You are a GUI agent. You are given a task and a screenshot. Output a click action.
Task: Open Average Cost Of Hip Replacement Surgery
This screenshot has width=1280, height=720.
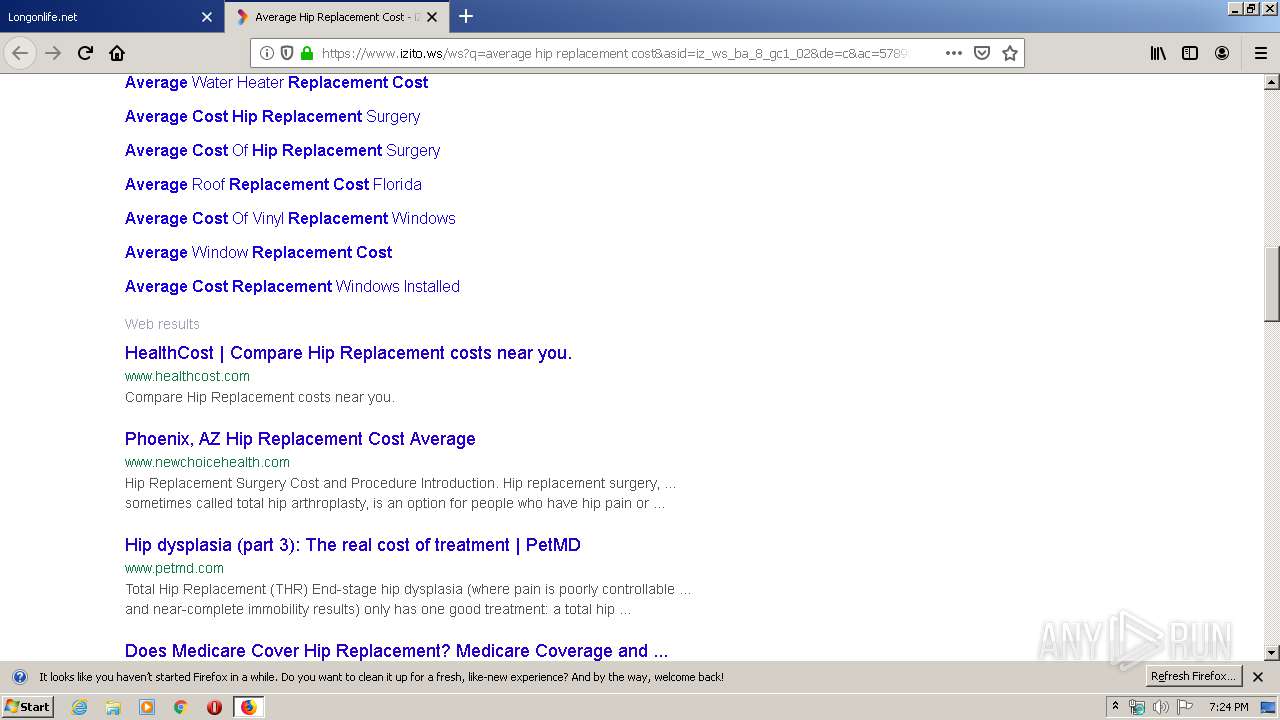(x=282, y=150)
